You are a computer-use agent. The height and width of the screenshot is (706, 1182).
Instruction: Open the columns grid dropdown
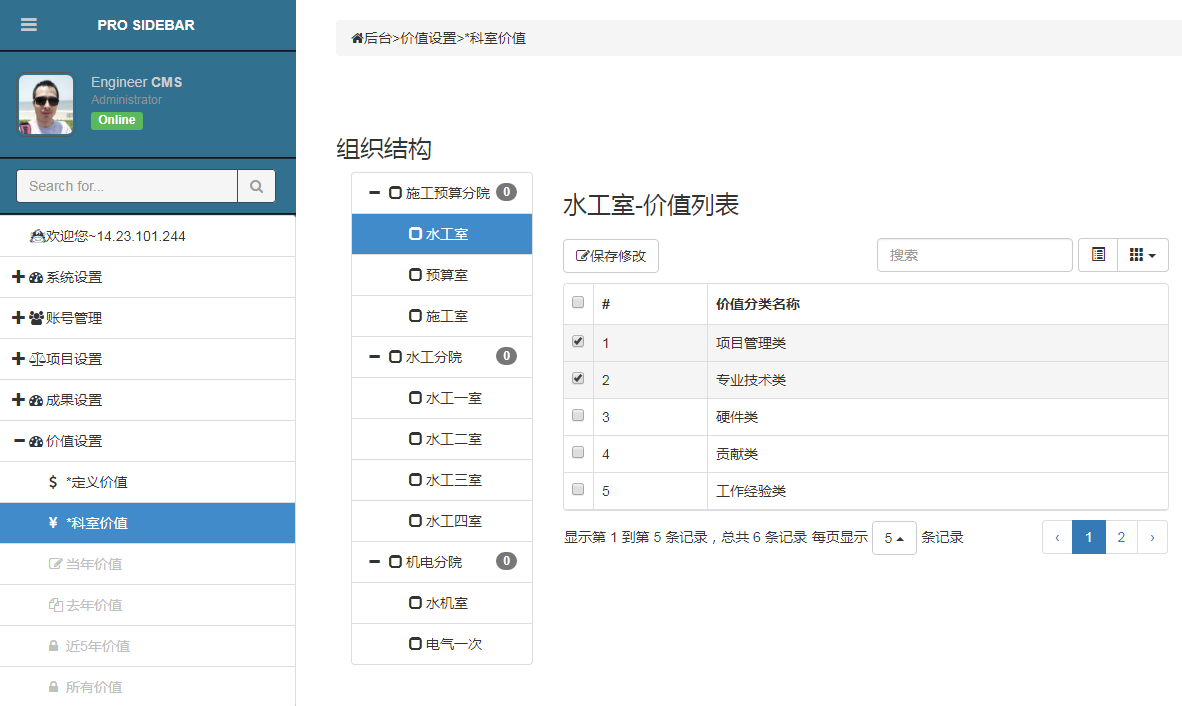click(1142, 255)
